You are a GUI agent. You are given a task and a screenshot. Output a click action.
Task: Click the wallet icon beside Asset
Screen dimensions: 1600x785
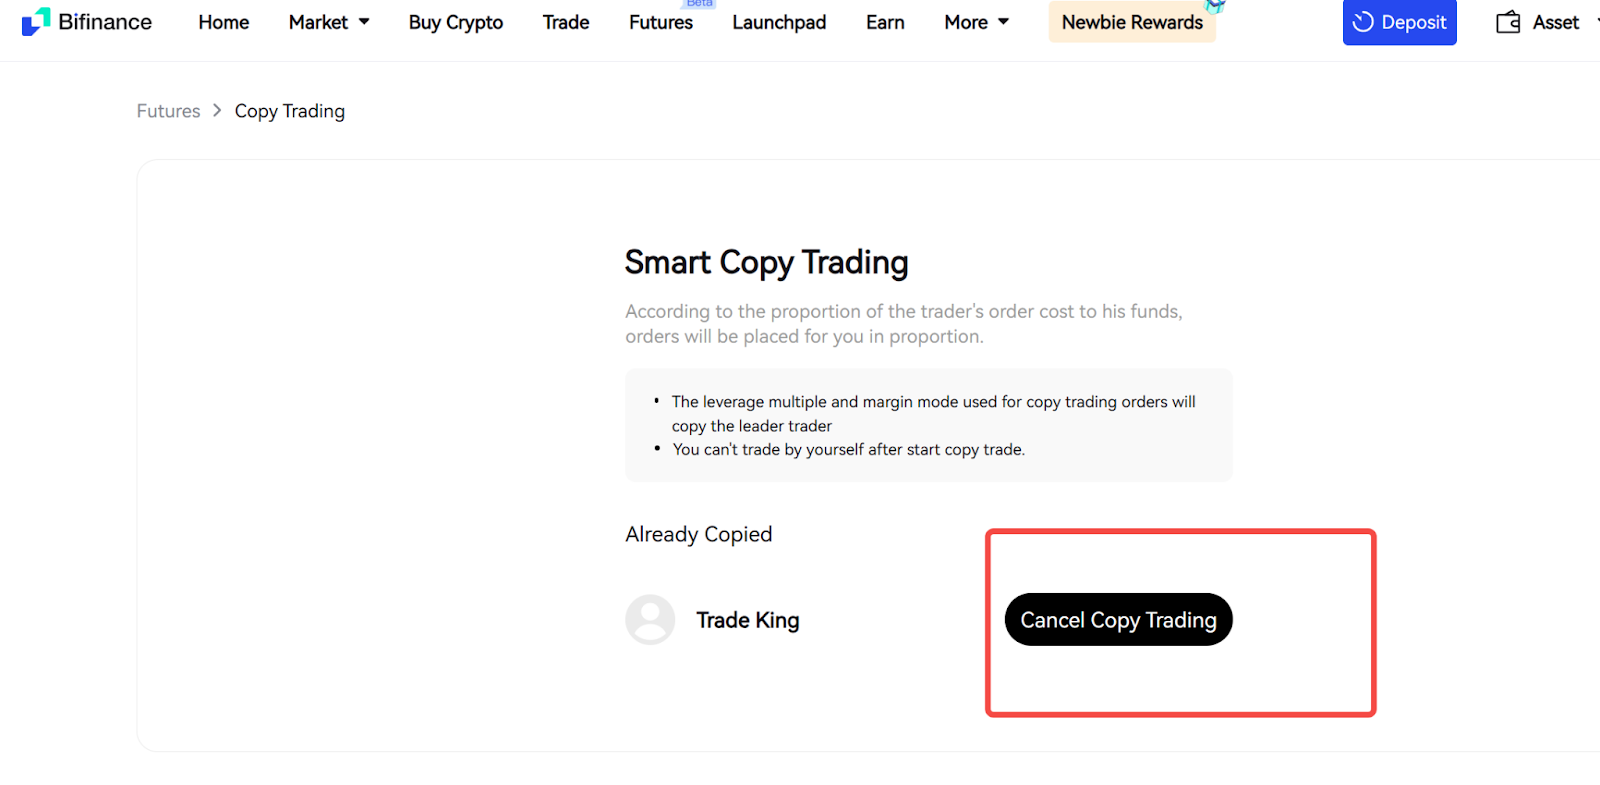pyautogui.click(x=1508, y=22)
